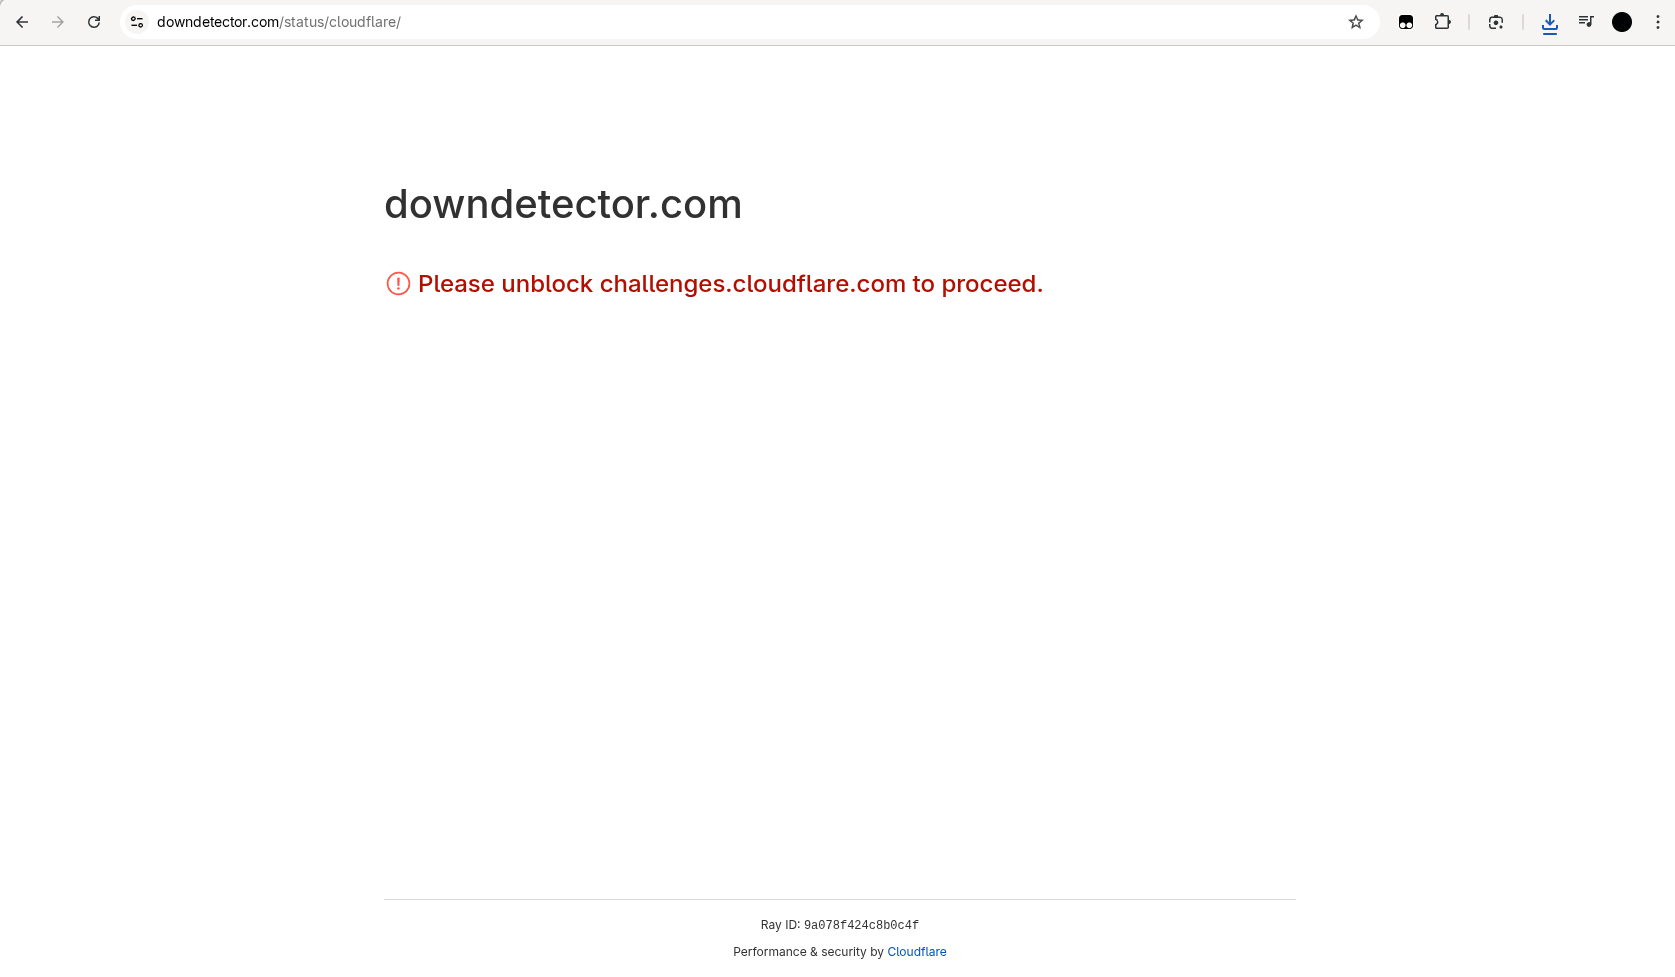Click the downdetector.com page heading
The image size is (1675, 977).
click(563, 204)
